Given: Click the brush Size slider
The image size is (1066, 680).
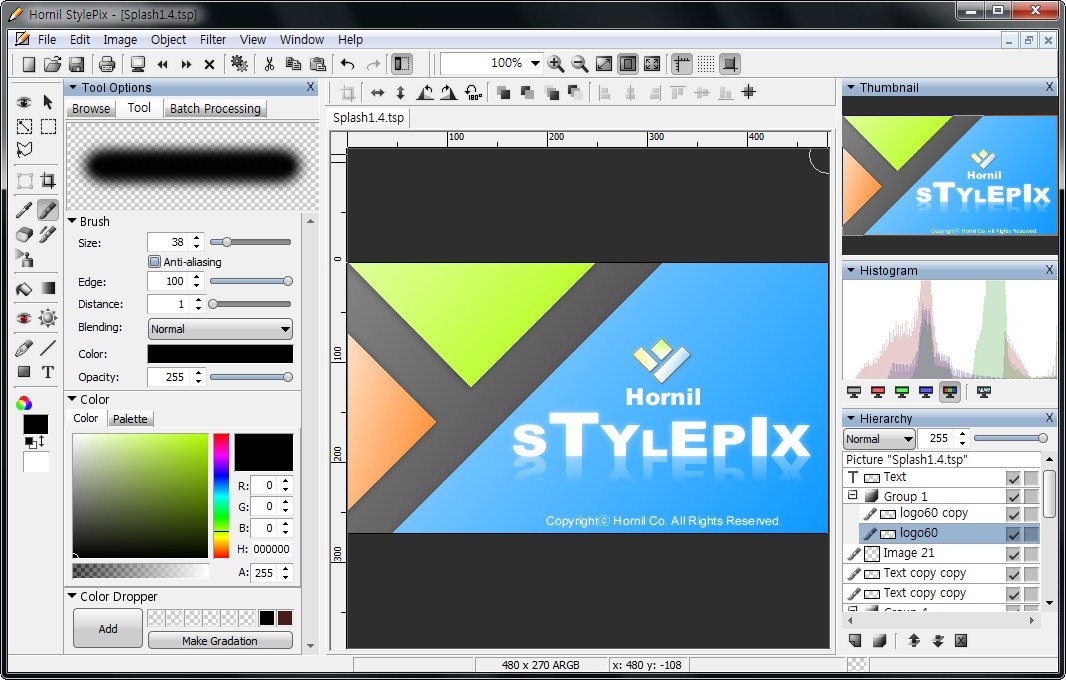Looking at the screenshot, I should tap(250, 242).
